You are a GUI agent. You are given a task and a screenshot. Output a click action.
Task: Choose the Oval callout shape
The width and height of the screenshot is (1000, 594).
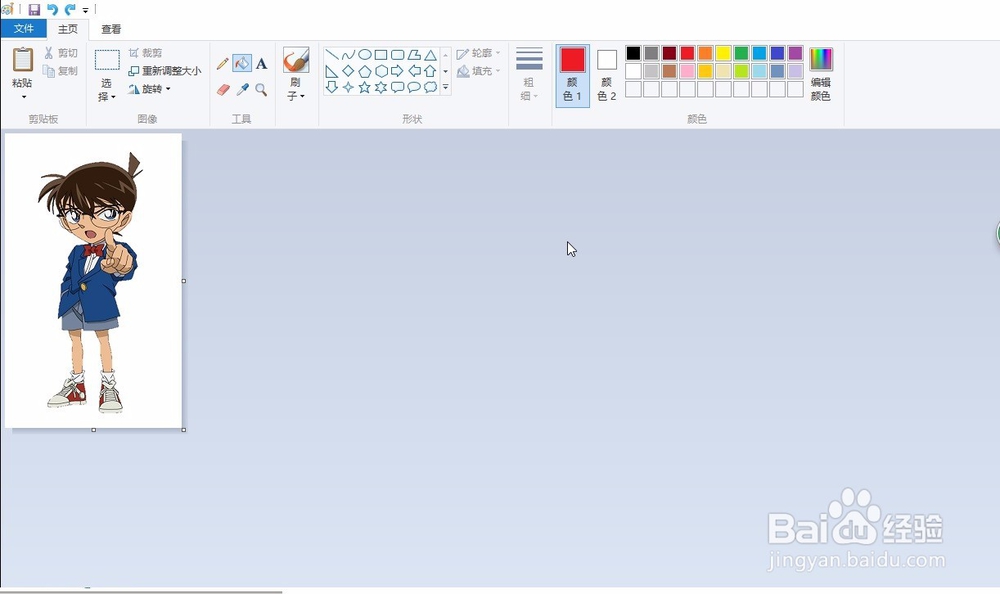pos(415,87)
